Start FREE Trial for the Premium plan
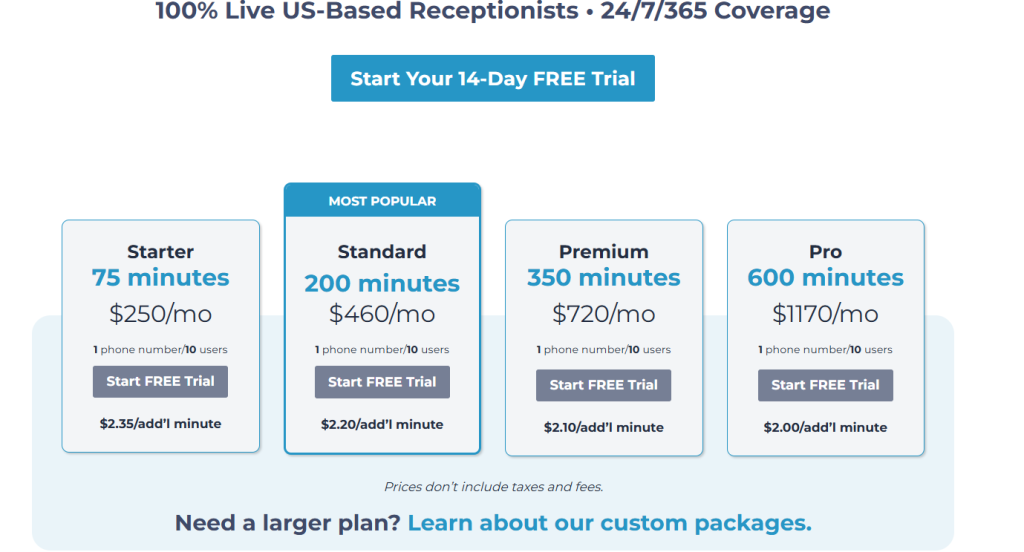The height and width of the screenshot is (552, 1024). tap(603, 385)
